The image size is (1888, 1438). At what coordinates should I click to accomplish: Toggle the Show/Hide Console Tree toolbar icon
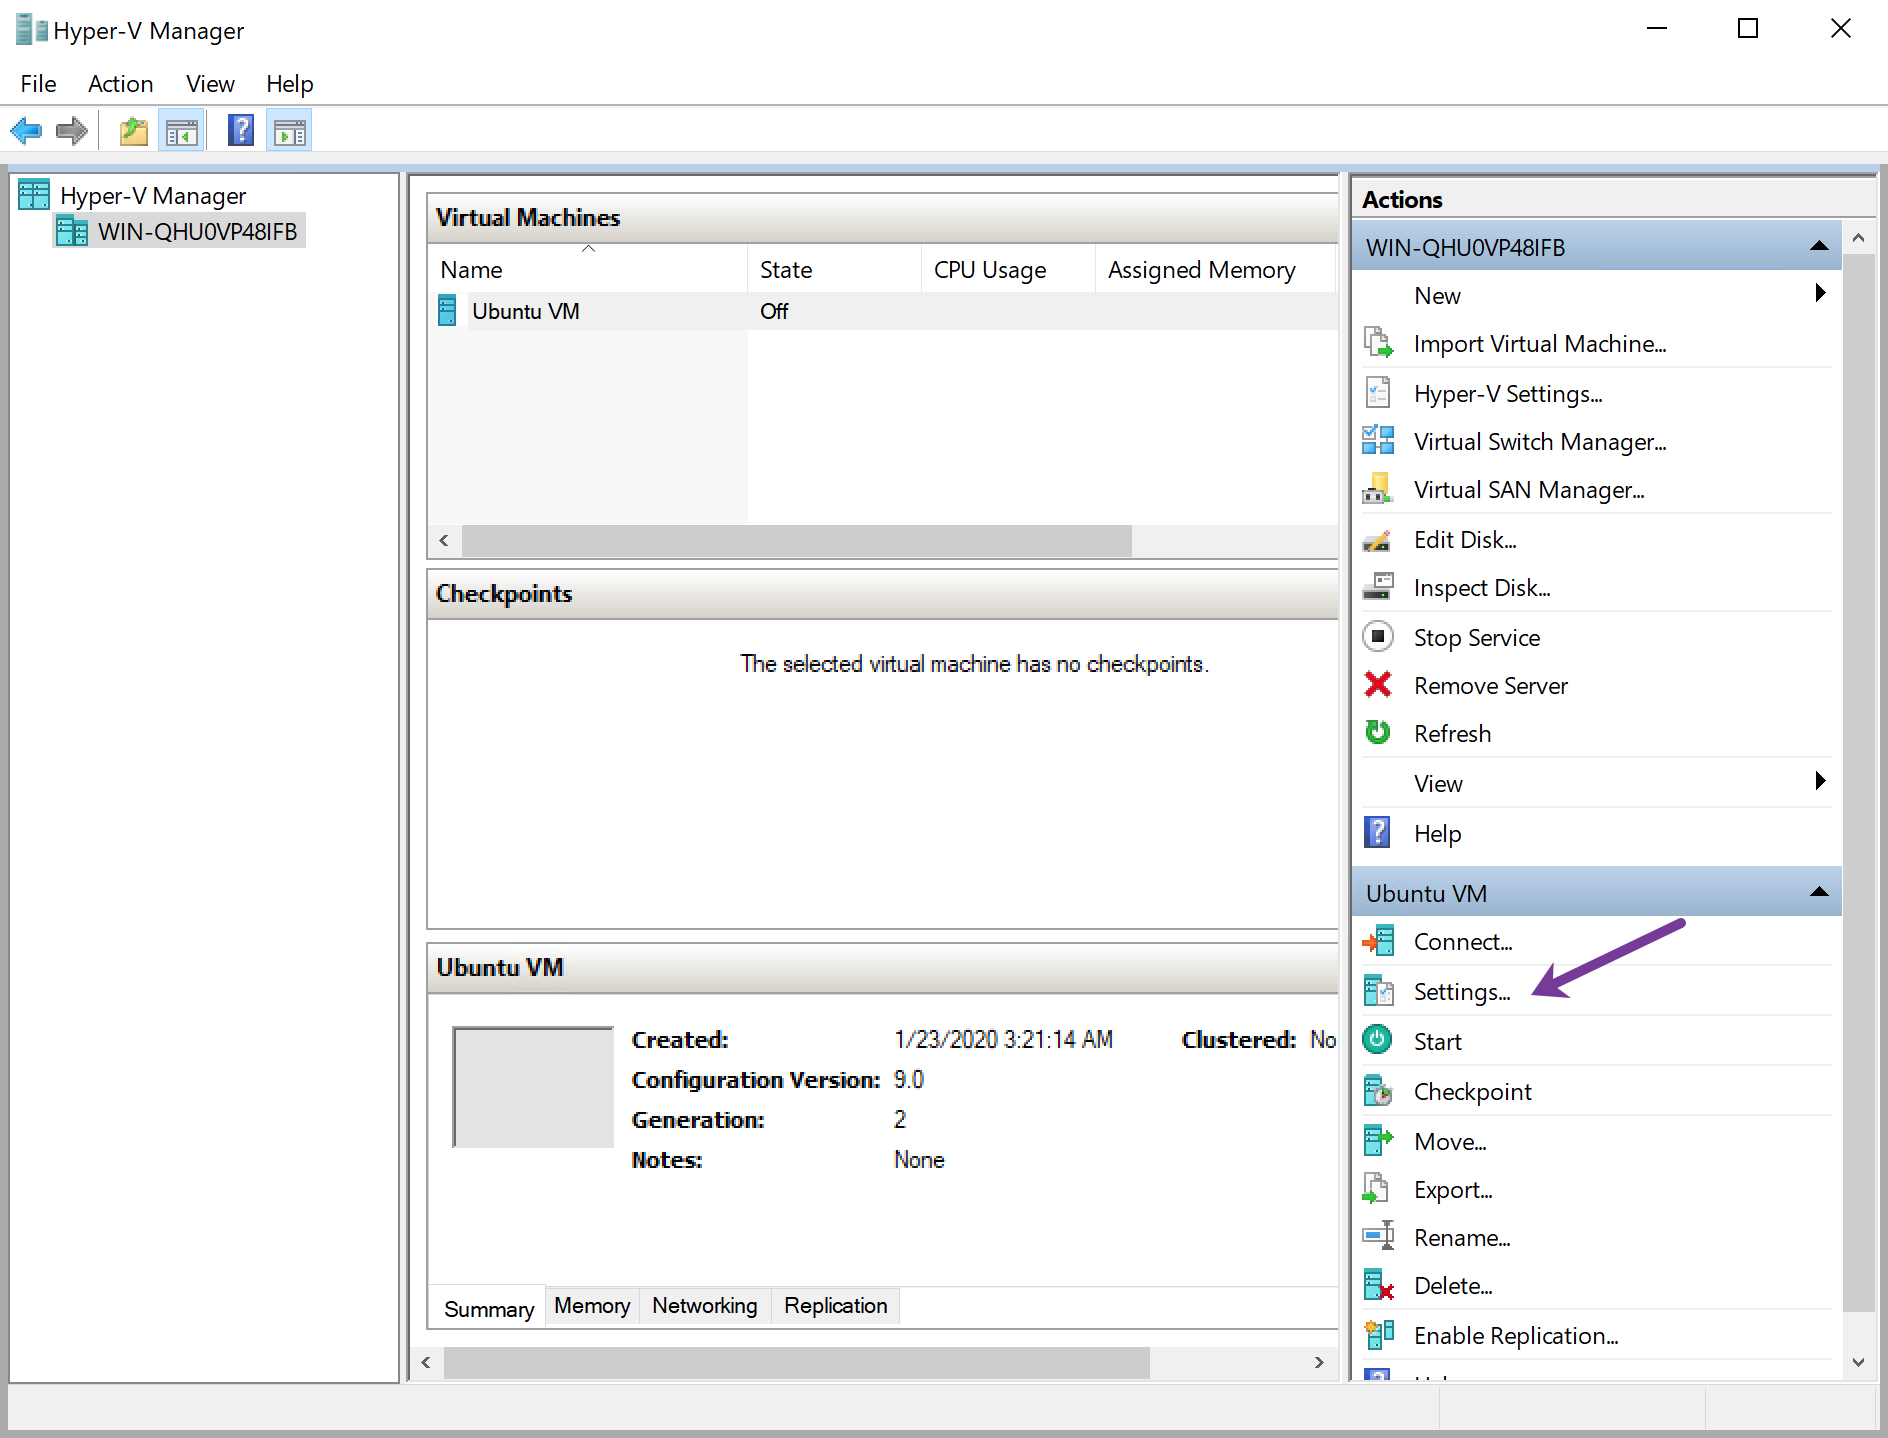(x=182, y=131)
